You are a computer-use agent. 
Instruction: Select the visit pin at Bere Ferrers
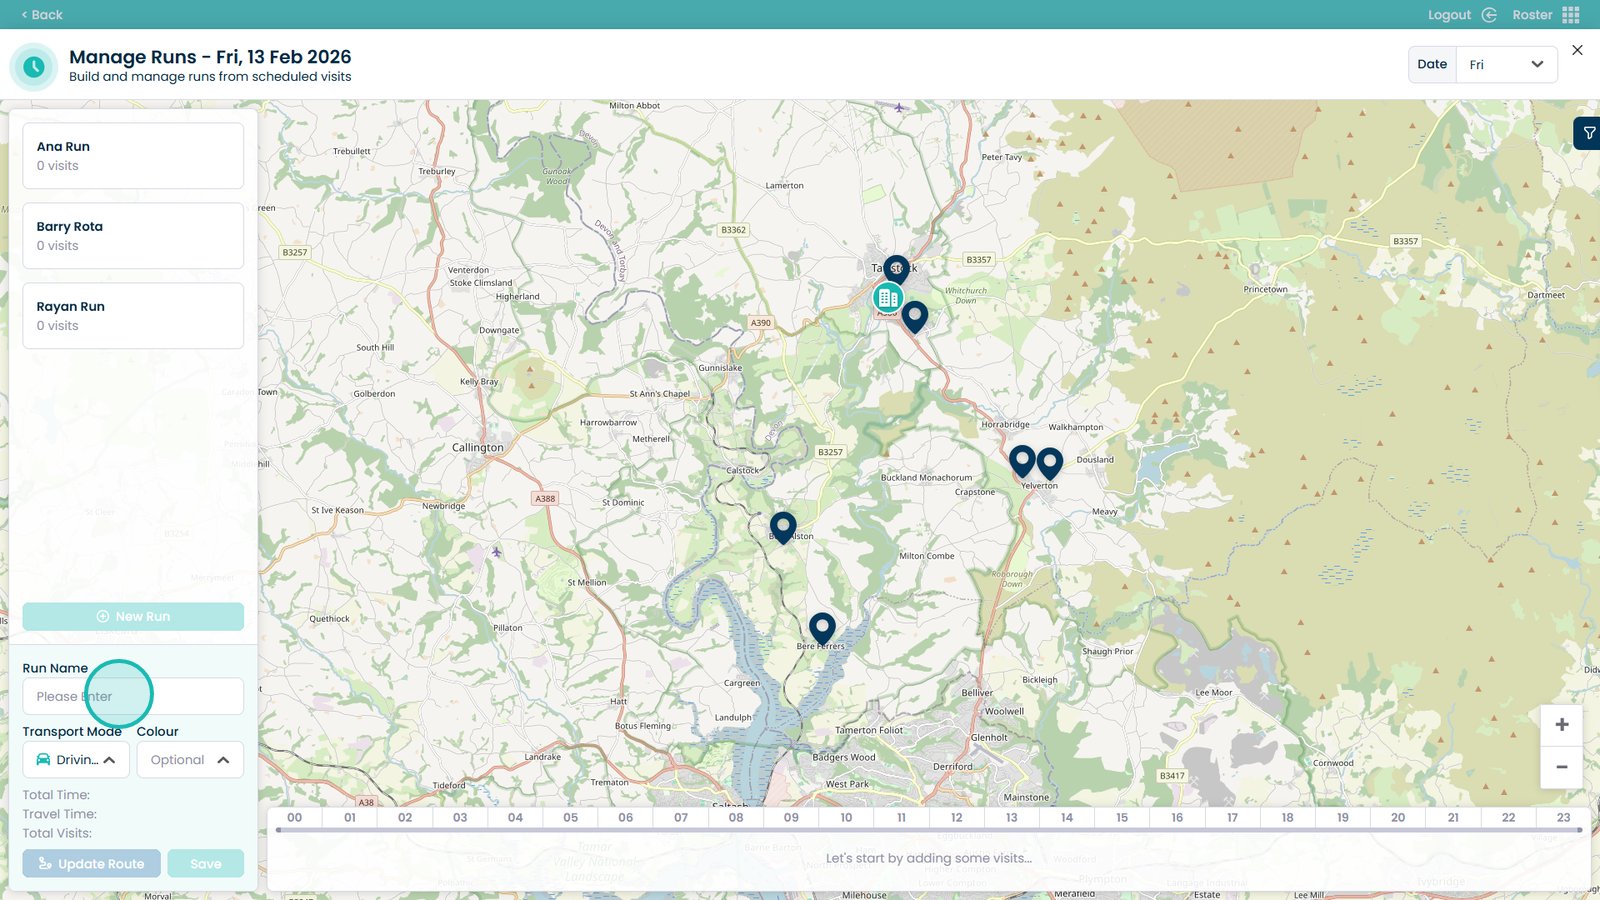tap(822, 629)
